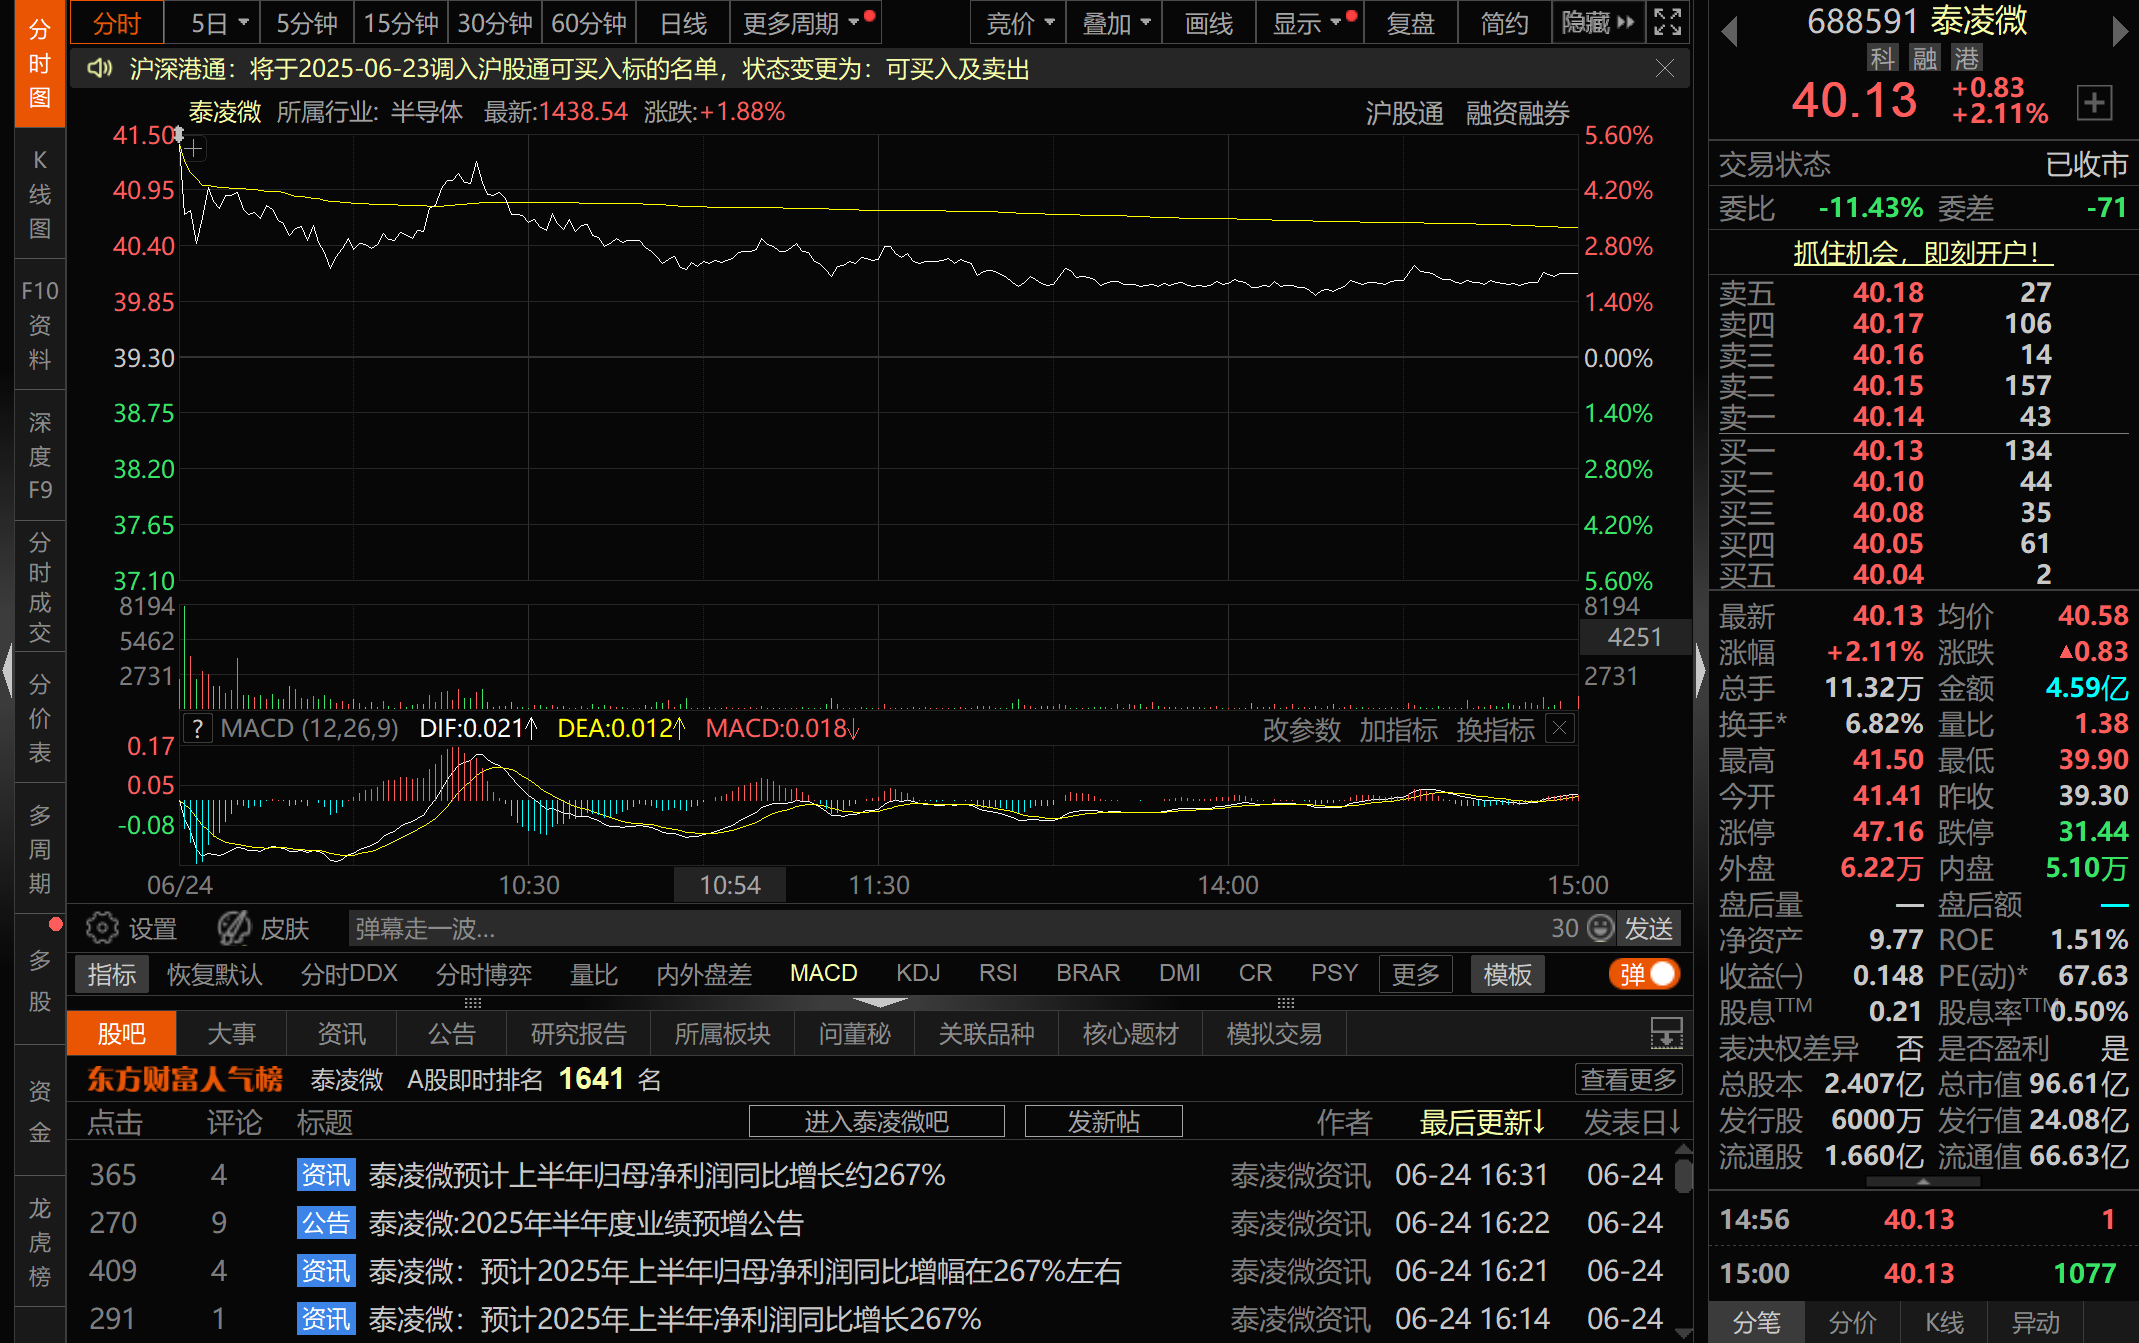Collapse right panel with side arrow
The height and width of the screenshot is (1343, 2139).
coord(1700,672)
